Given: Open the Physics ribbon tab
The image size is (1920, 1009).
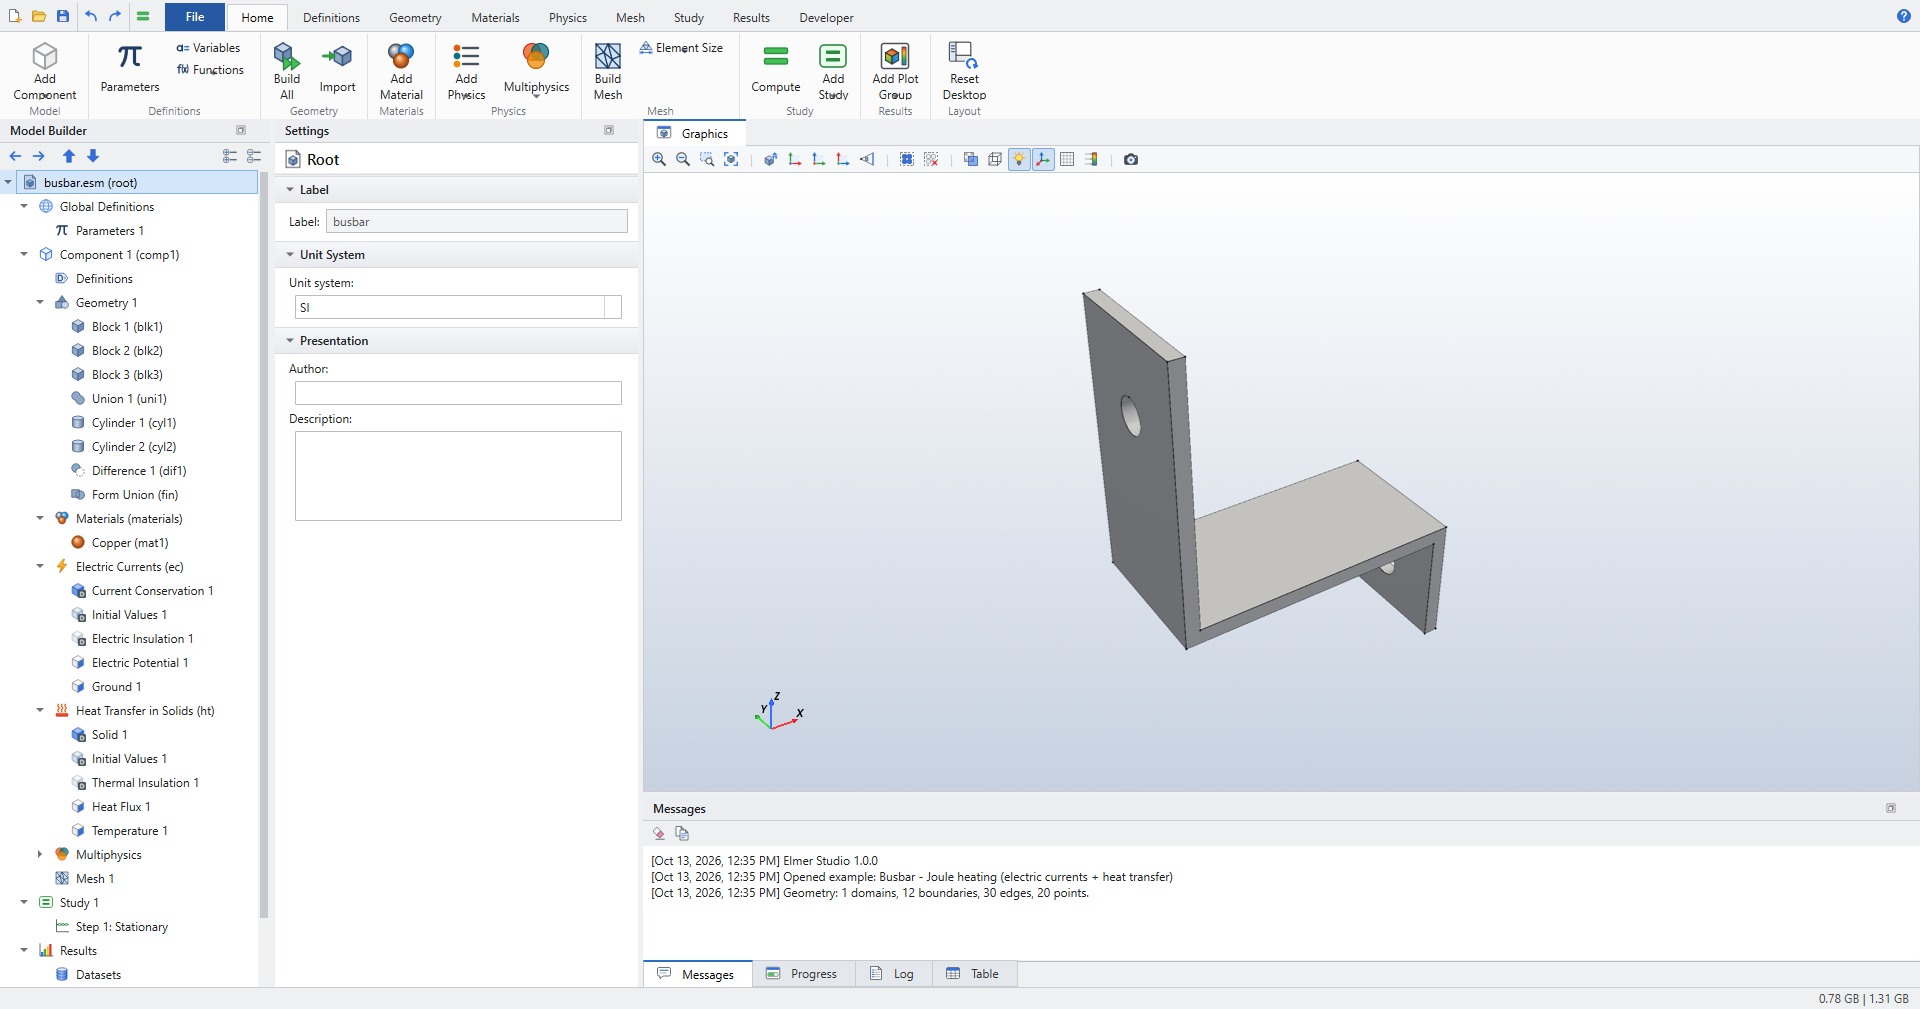Looking at the screenshot, I should point(568,17).
